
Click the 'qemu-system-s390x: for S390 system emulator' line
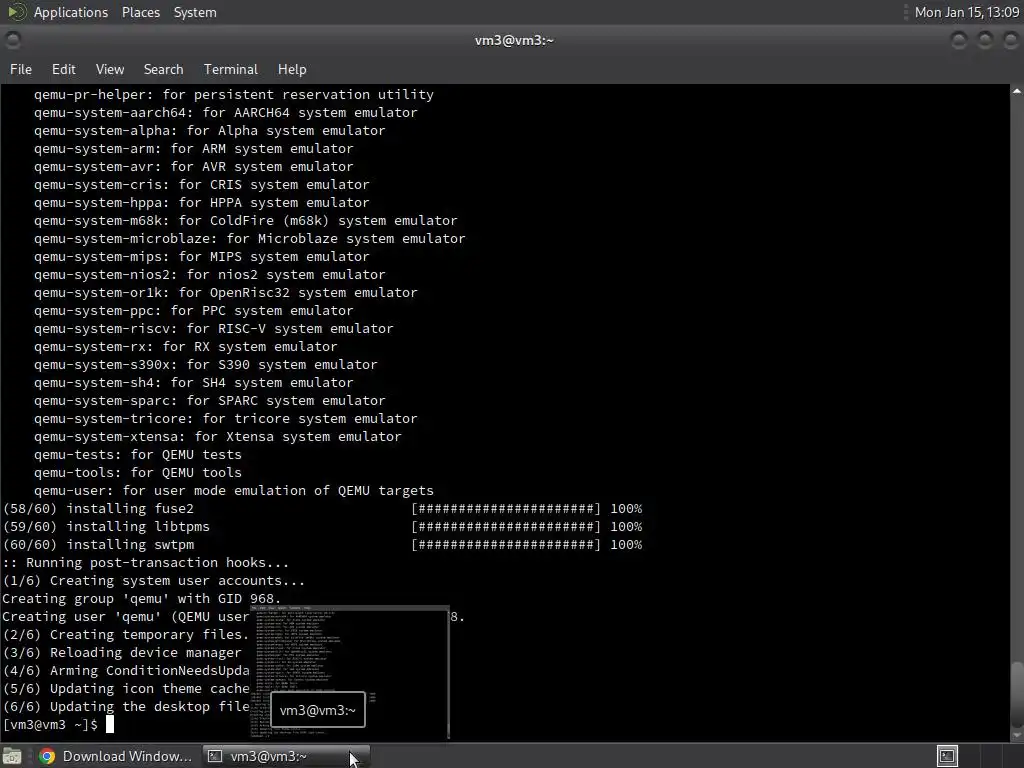click(x=206, y=365)
